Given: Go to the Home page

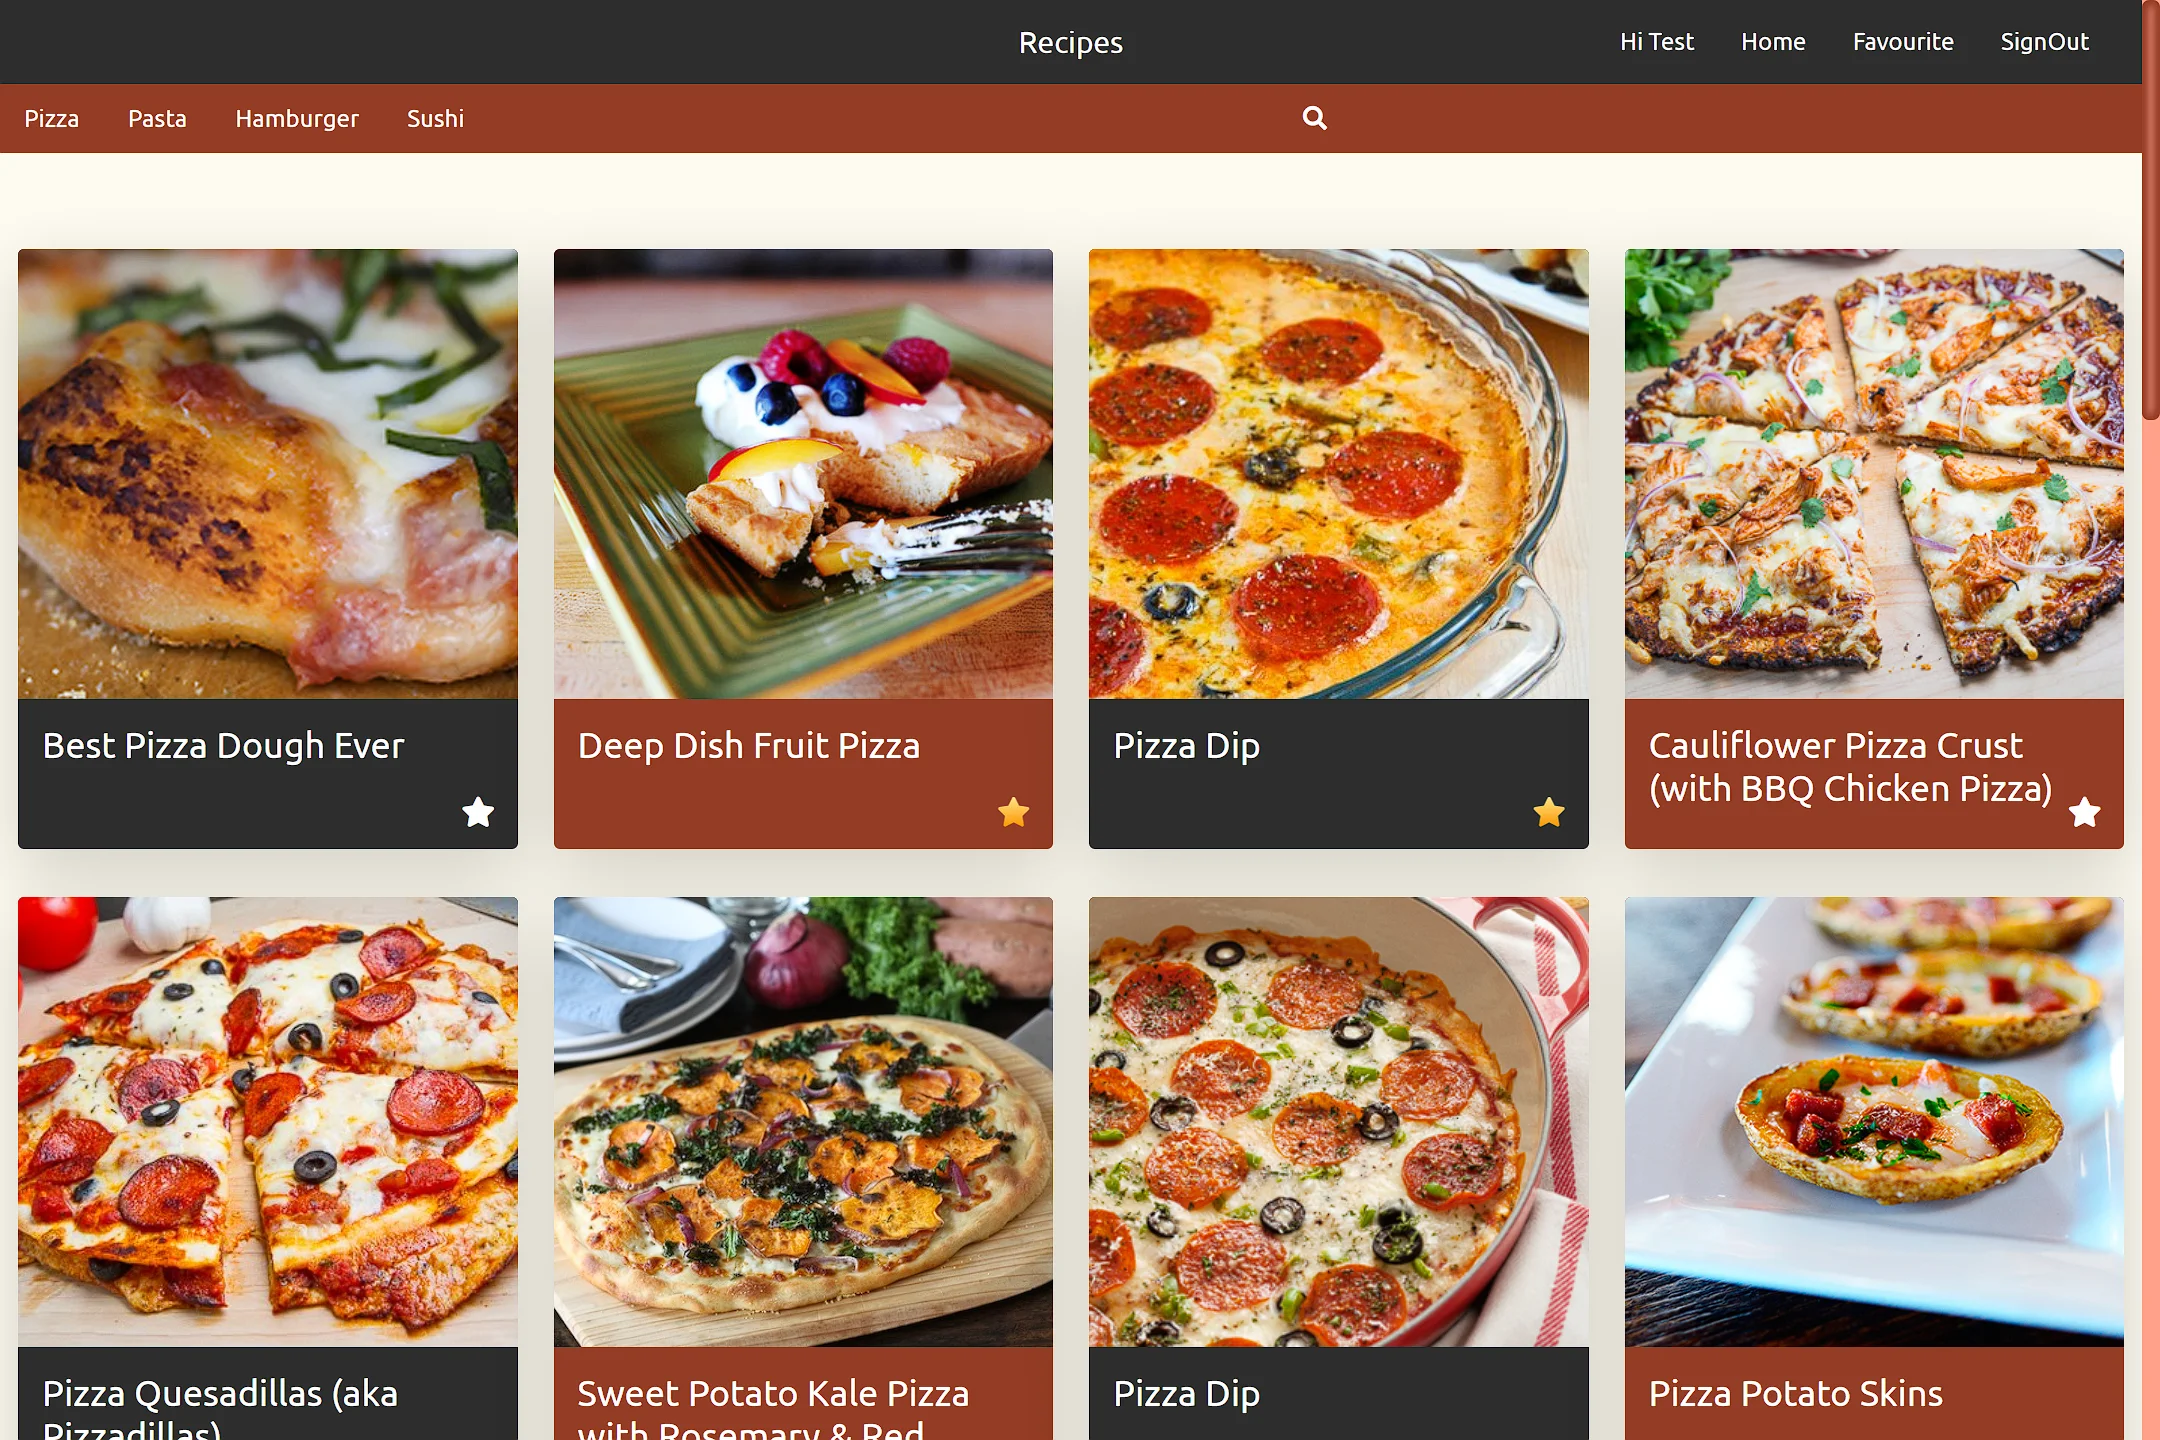Looking at the screenshot, I should coord(1772,42).
